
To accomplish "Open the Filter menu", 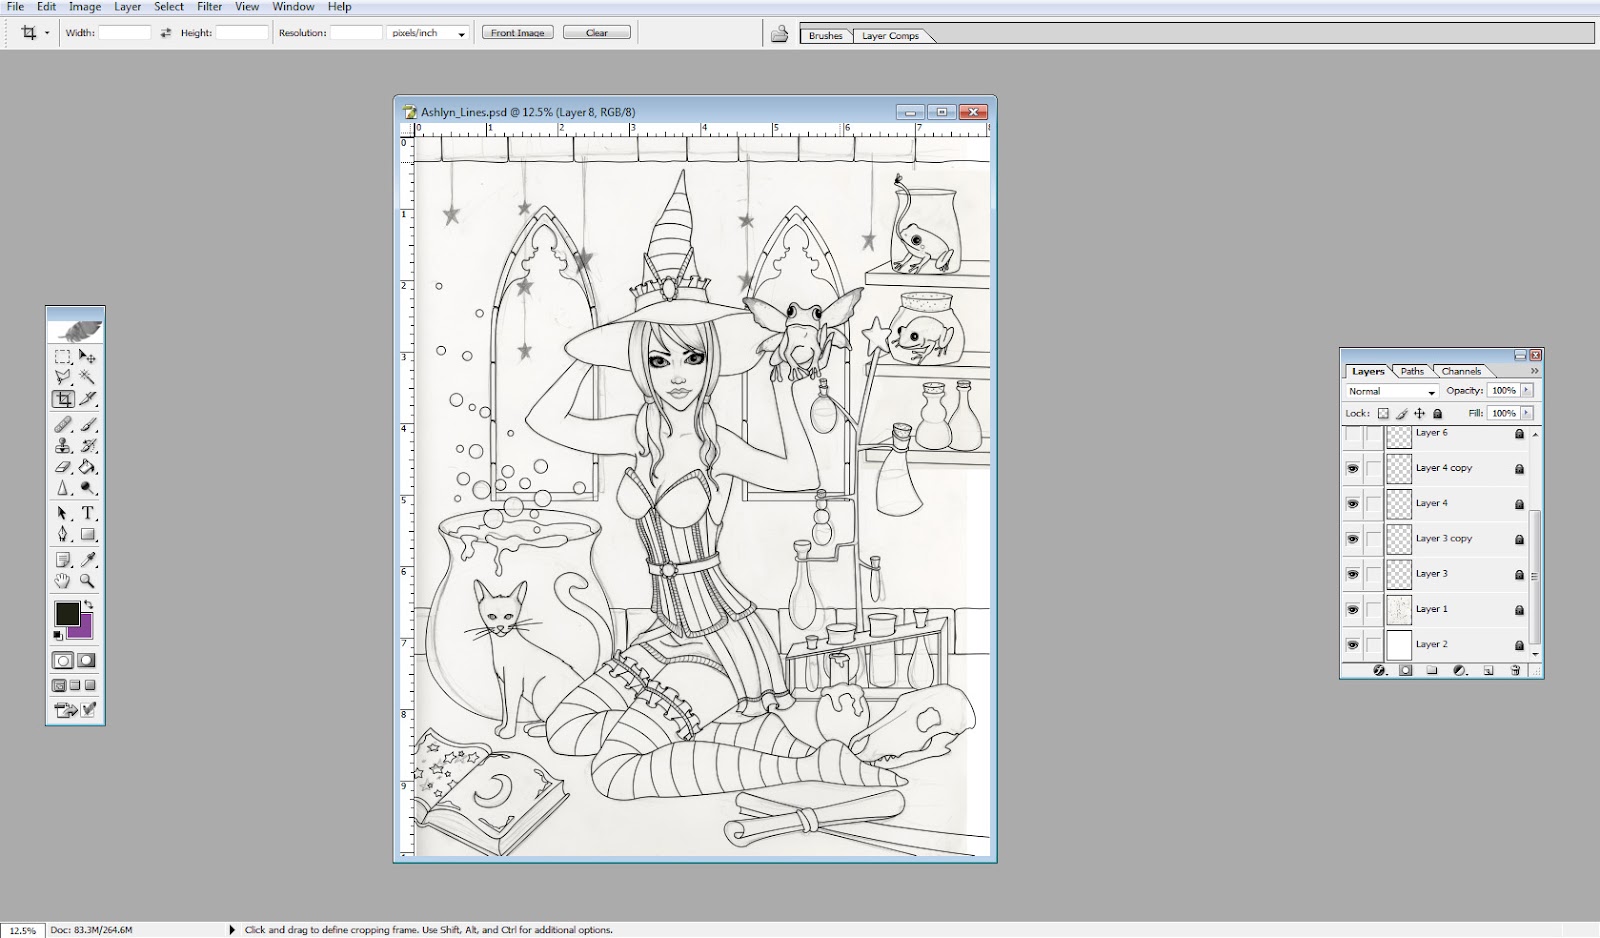I will pyautogui.click(x=209, y=6).
